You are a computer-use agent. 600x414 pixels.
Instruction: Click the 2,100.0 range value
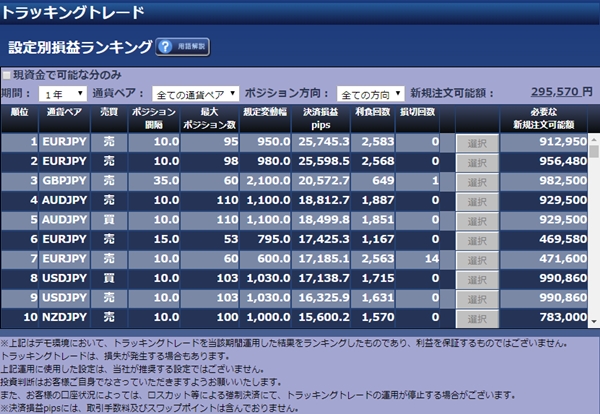[x=268, y=181]
